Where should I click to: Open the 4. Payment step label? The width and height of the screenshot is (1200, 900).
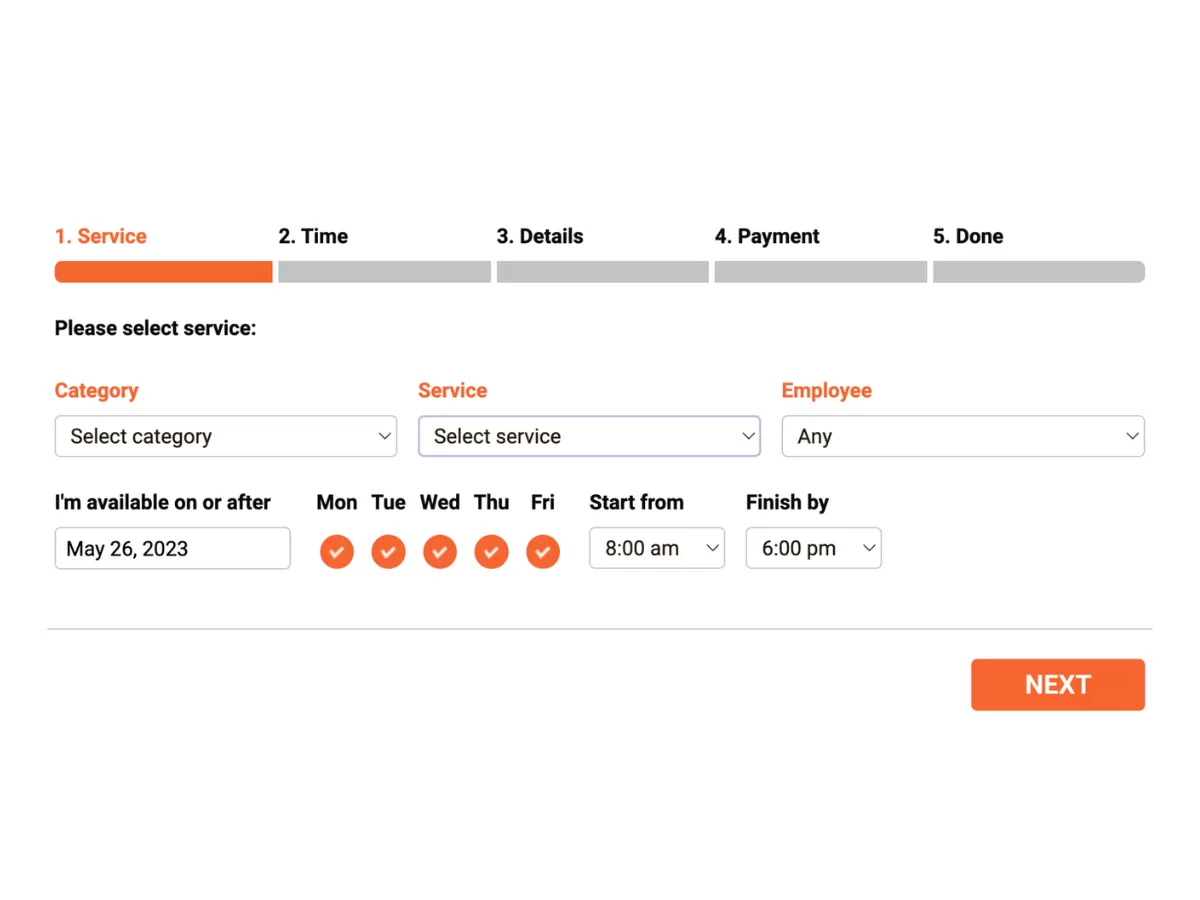[767, 237]
